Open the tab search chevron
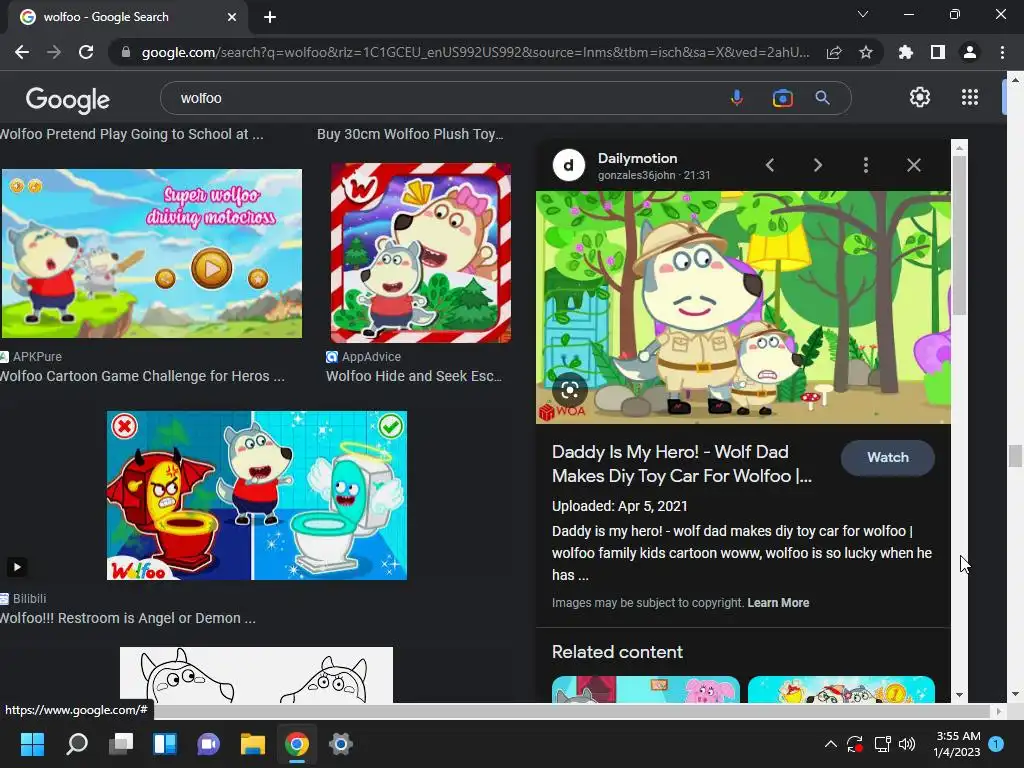 click(x=863, y=14)
